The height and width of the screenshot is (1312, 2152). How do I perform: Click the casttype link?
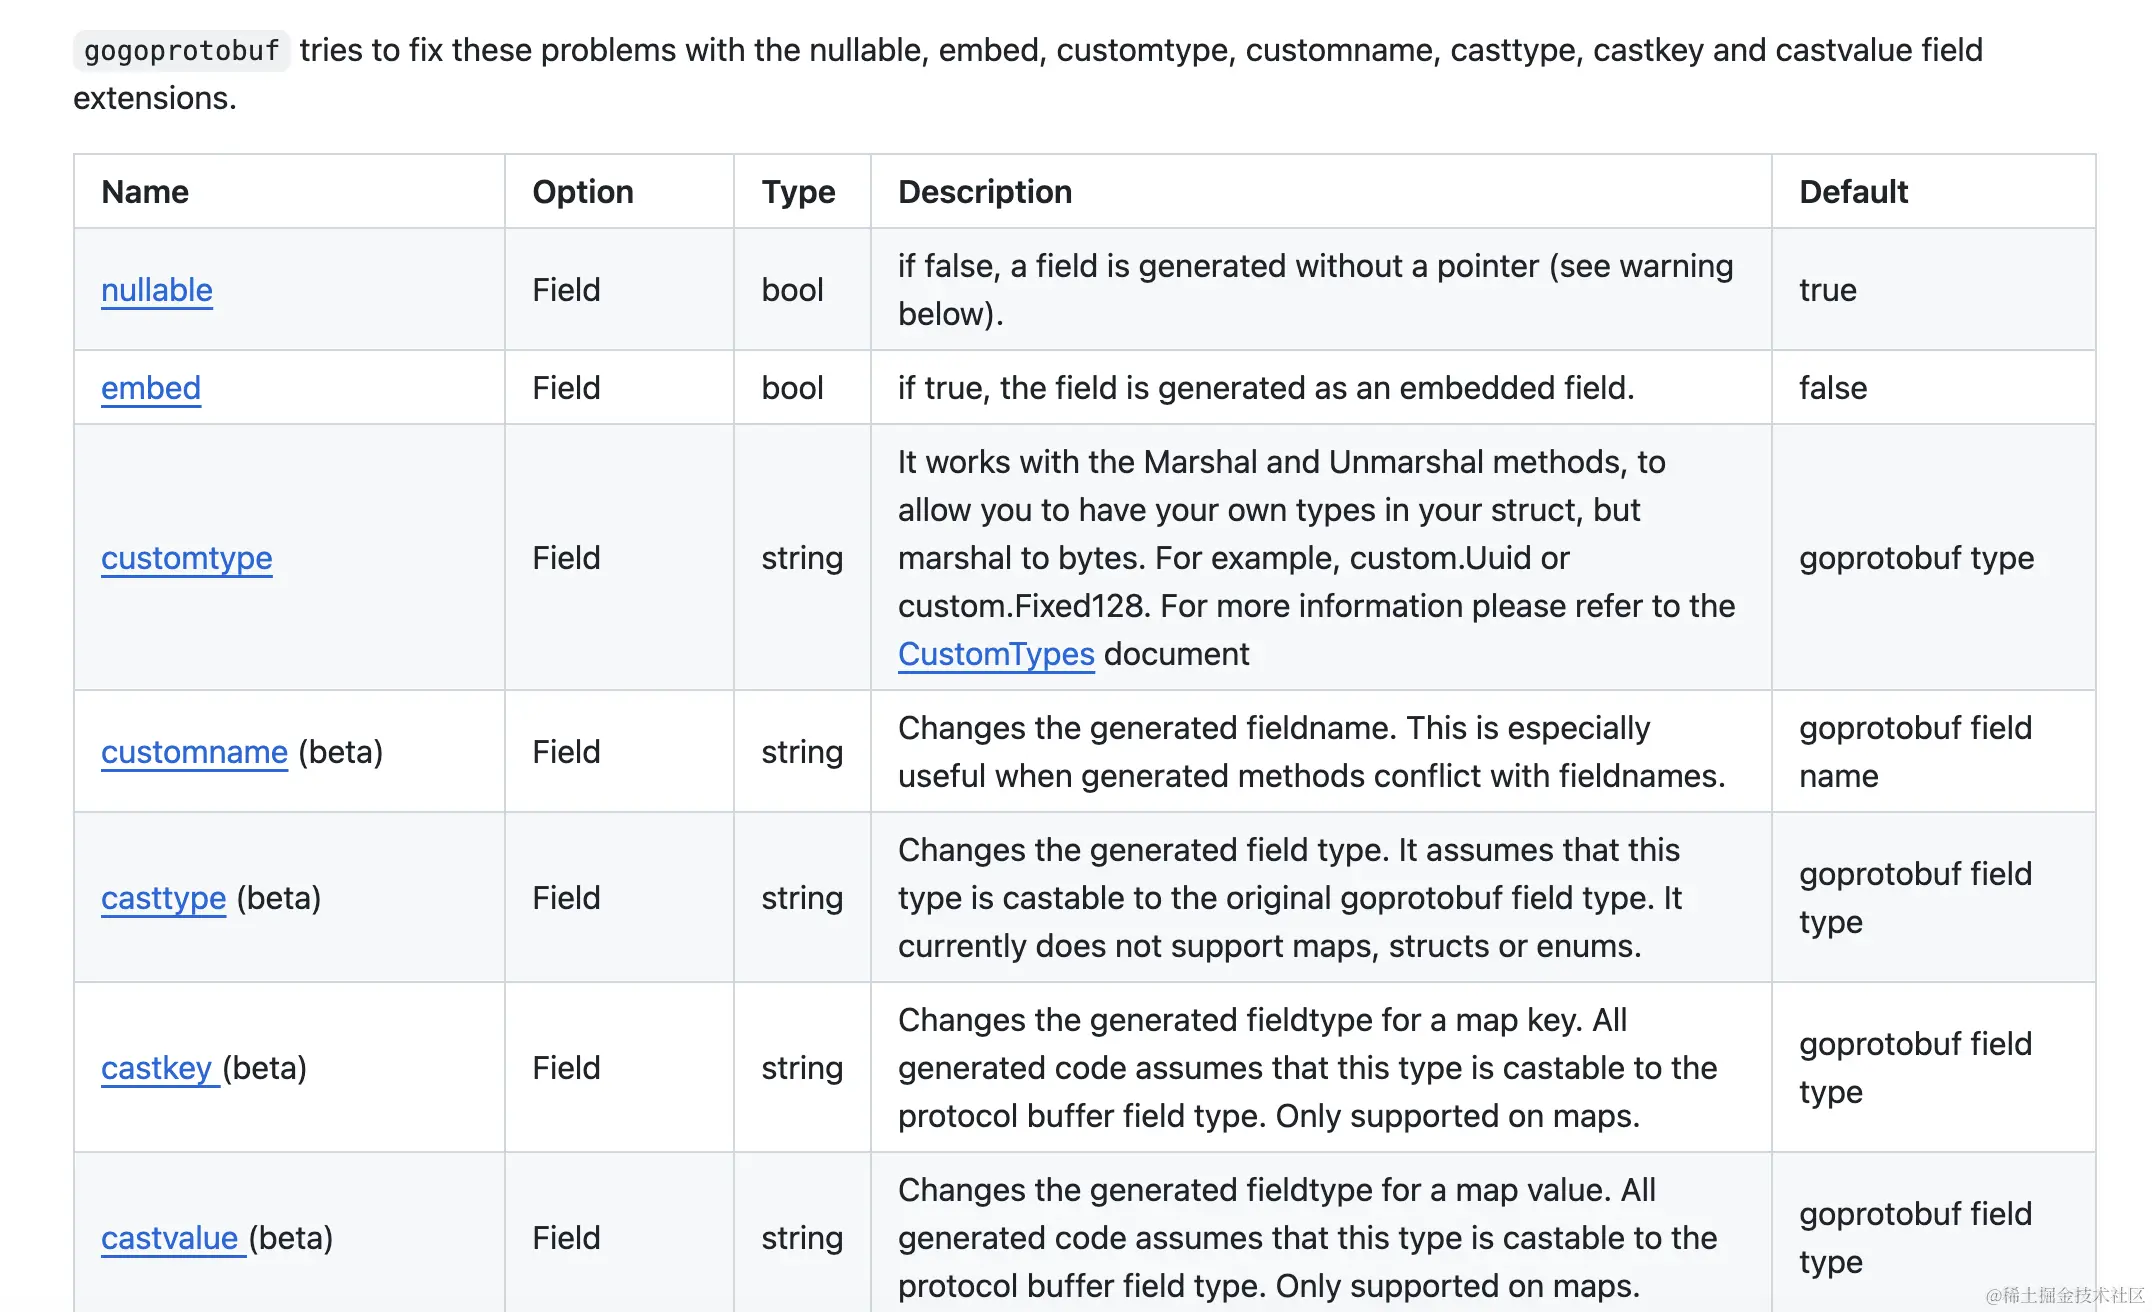[163, 898]
